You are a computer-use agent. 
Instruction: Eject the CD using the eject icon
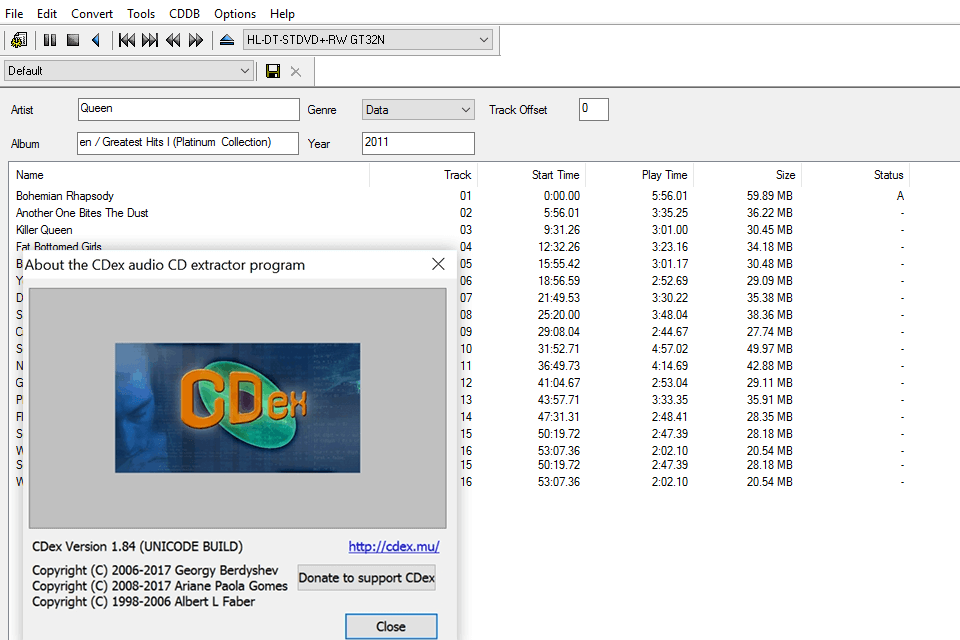[227, 40]
